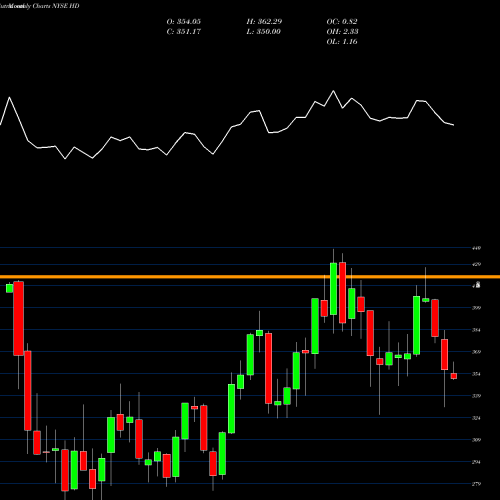500x500 pixels.
Task: Click the 324 price axis label
Action: (x=476, y=418)
